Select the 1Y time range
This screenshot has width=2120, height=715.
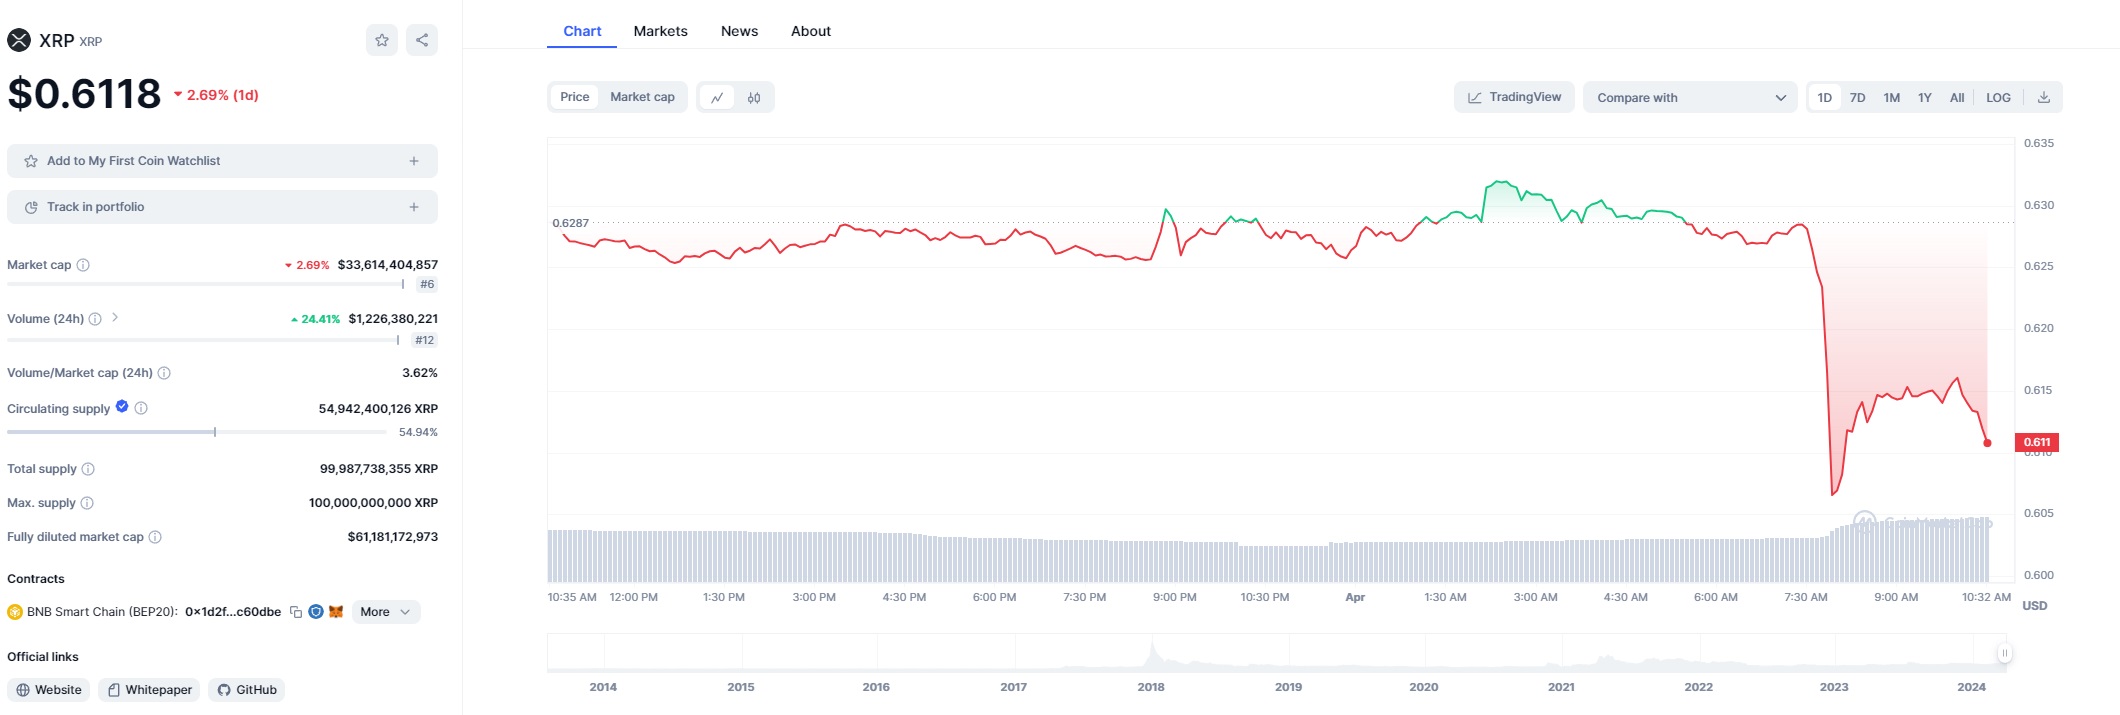(x=1925, y=97)
